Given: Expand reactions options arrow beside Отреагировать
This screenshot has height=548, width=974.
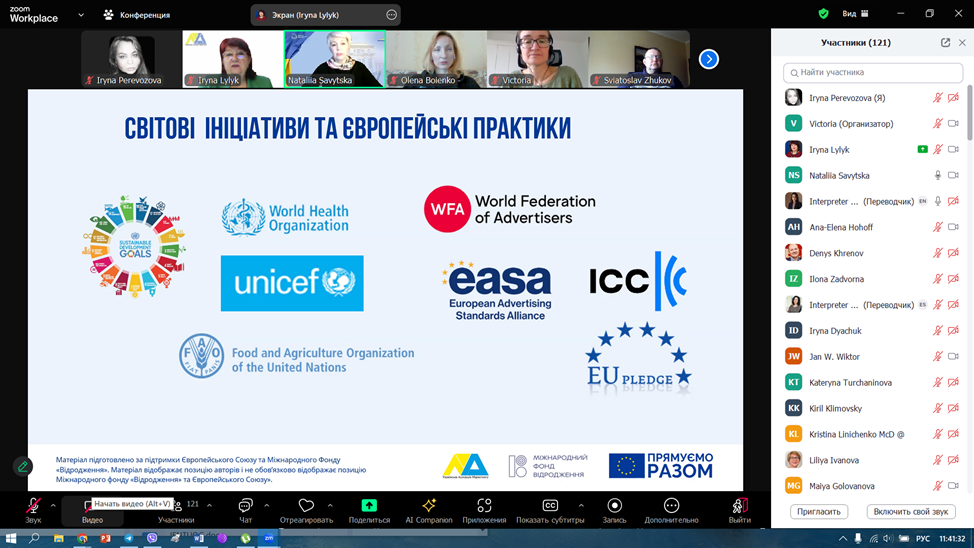Looking at the screenshot, I should [330, 505].
